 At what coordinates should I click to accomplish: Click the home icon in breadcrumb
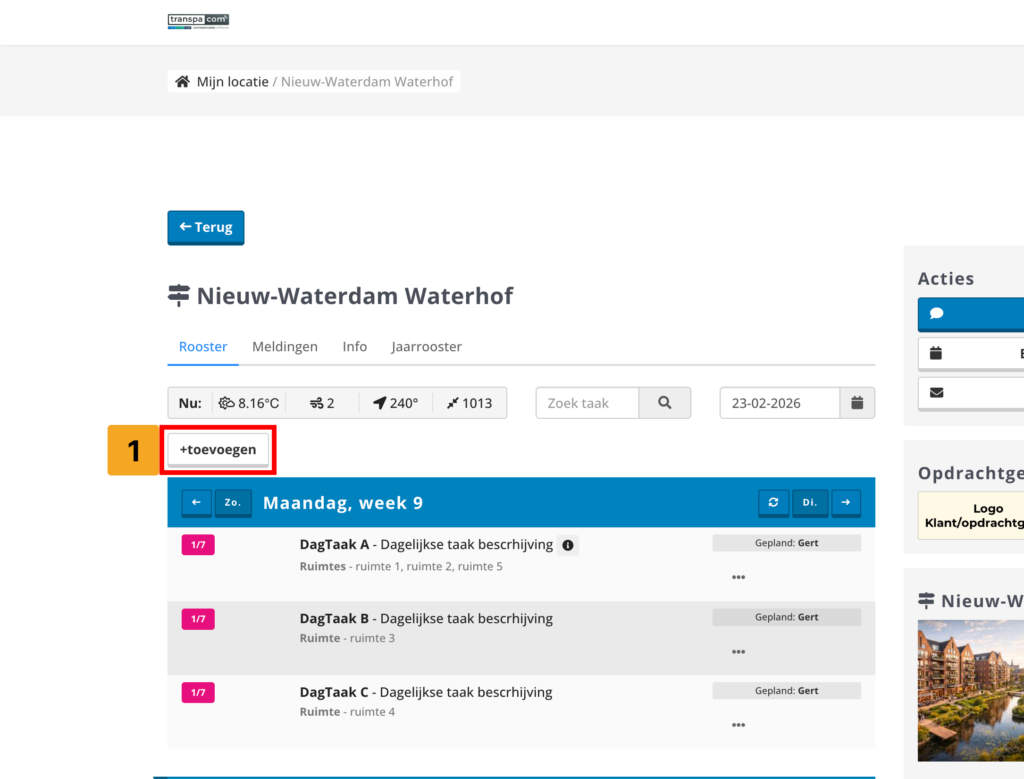[182, 82]
